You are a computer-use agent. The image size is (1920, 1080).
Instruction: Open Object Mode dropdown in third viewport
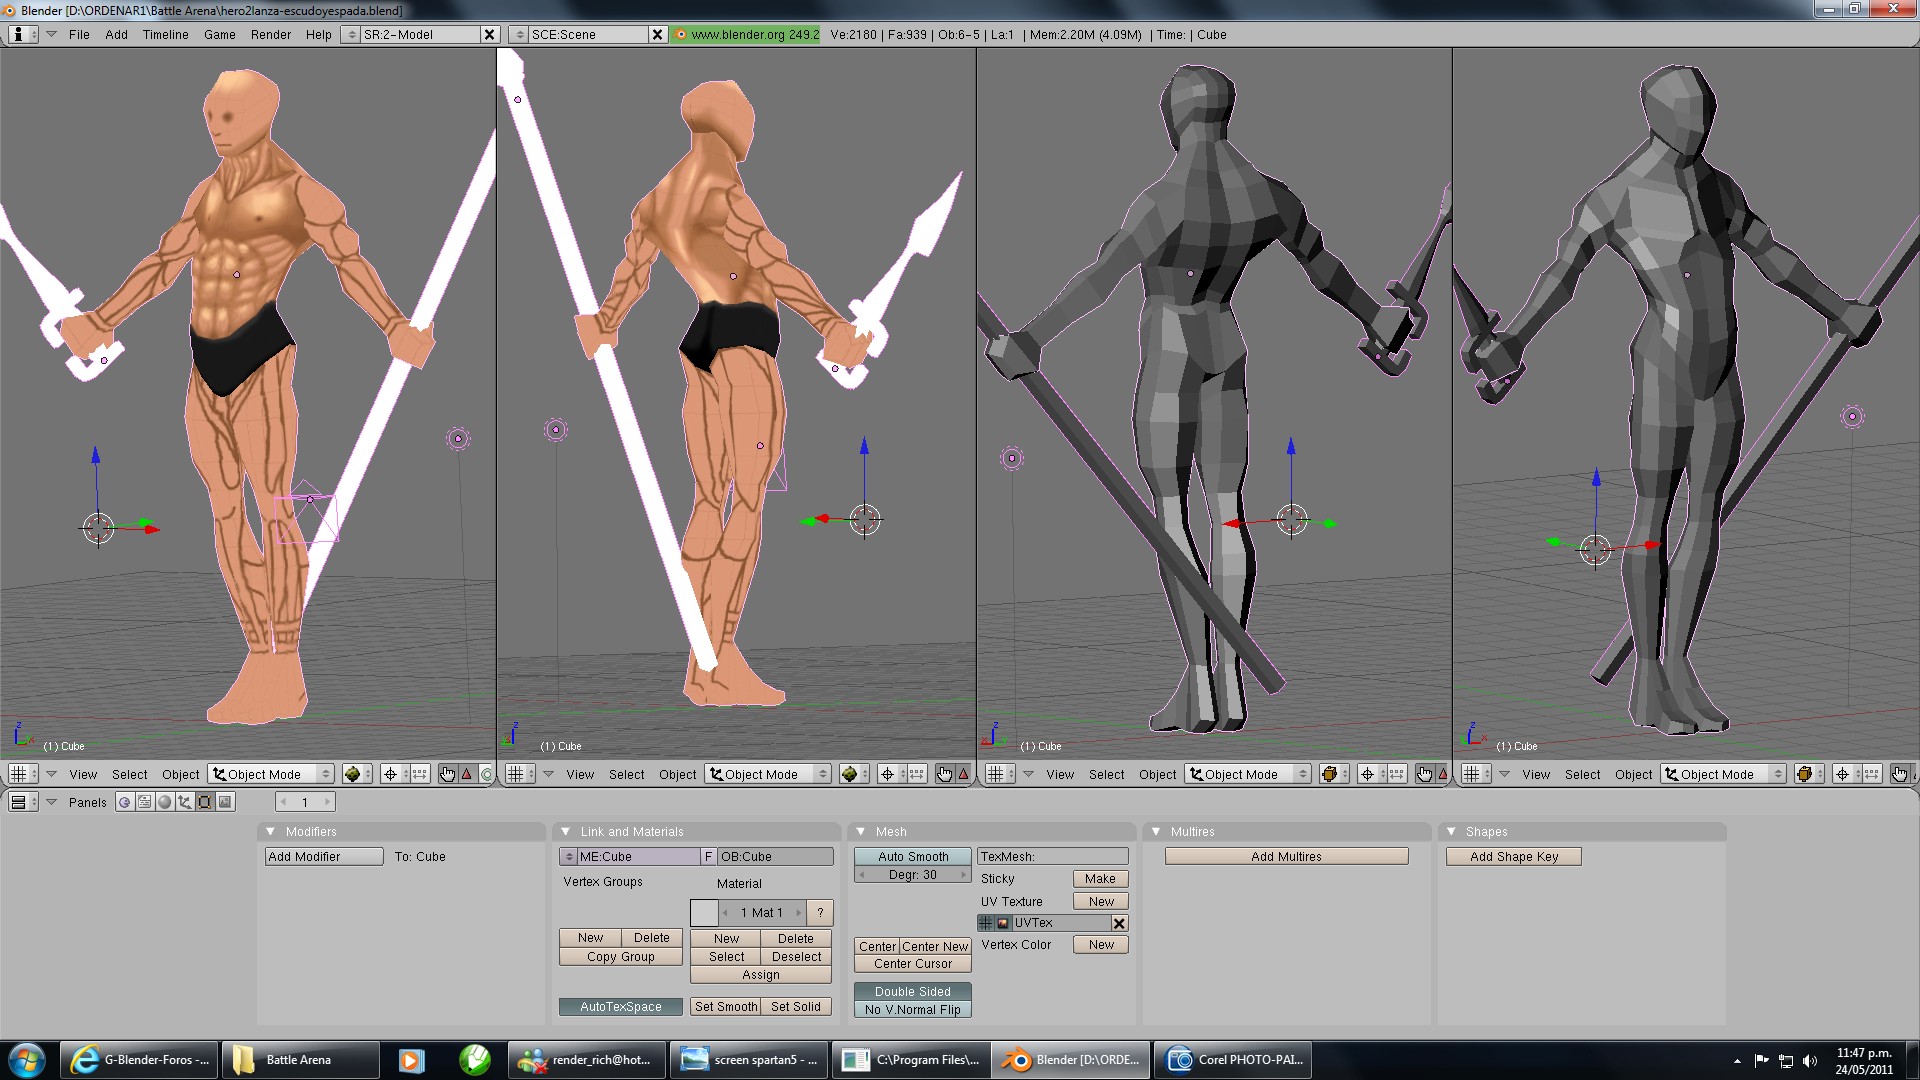(x=1248, y=774)
